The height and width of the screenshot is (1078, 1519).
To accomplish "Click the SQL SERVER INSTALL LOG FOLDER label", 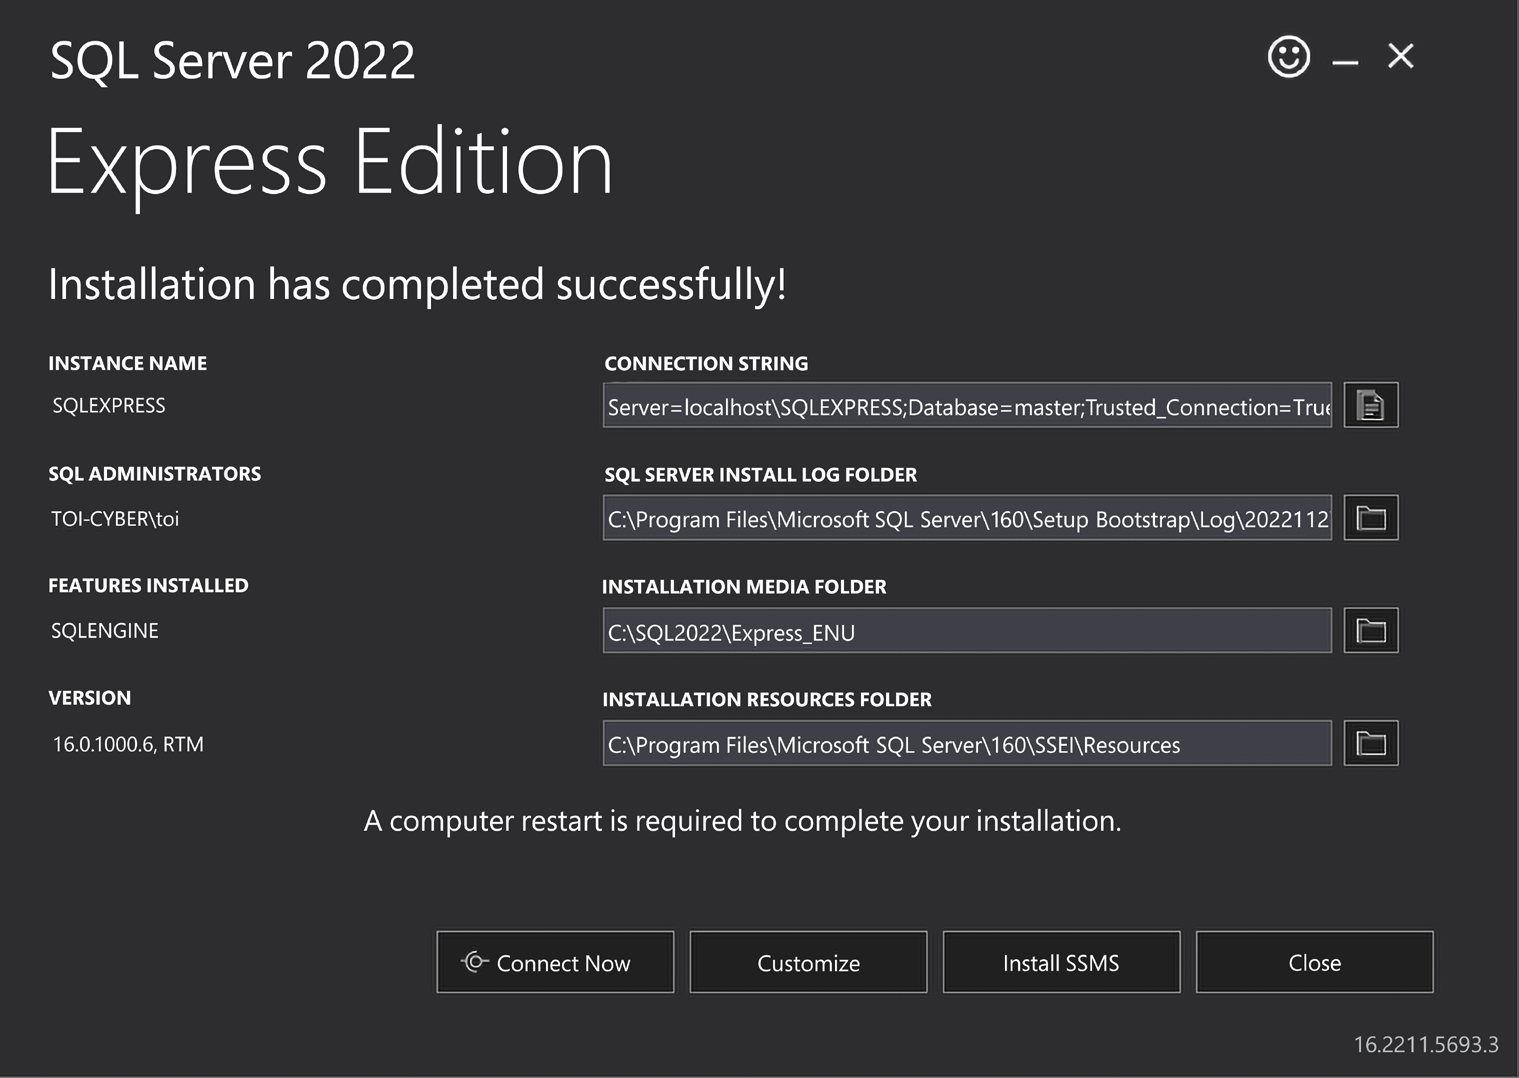I will point(760,475).
